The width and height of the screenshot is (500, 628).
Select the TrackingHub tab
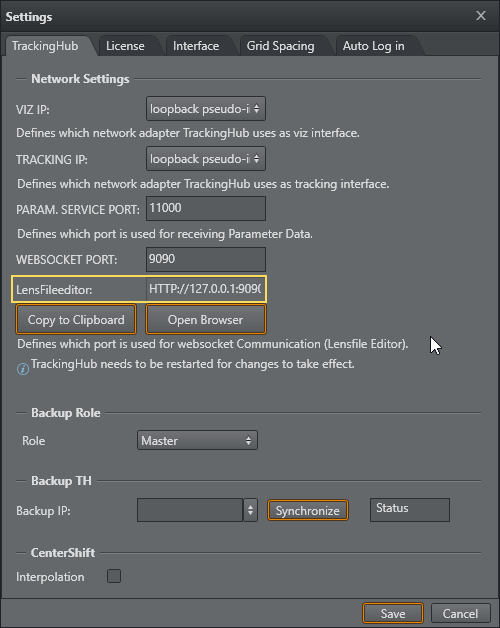[45, 46]
